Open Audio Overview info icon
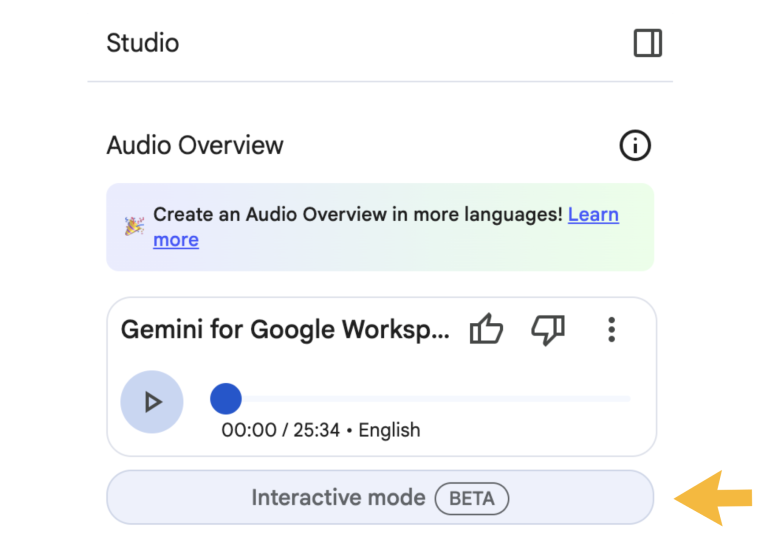This screenshot has height=545, width=768. 635,146
